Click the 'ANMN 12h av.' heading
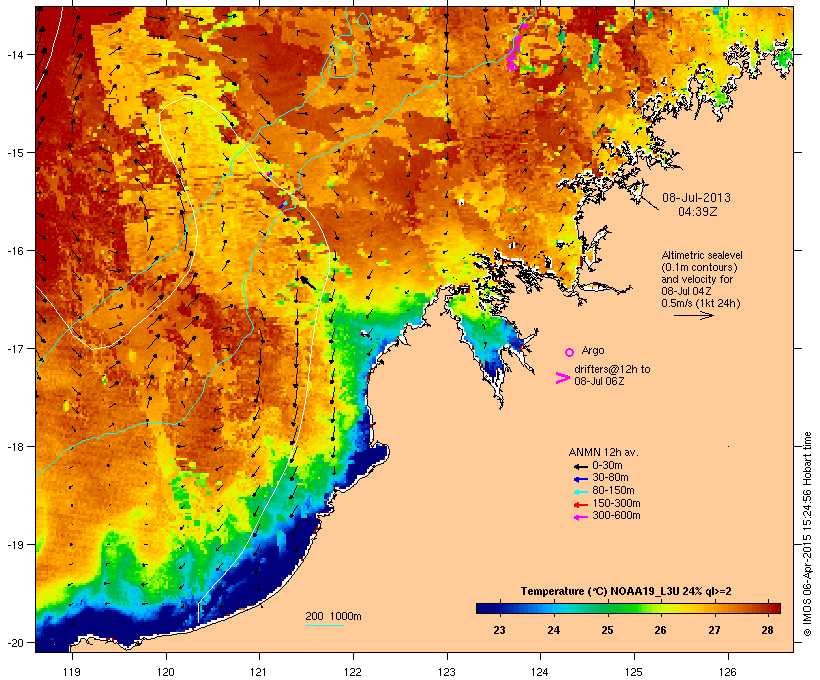This screenshot has width=820, height=680. 603,452
